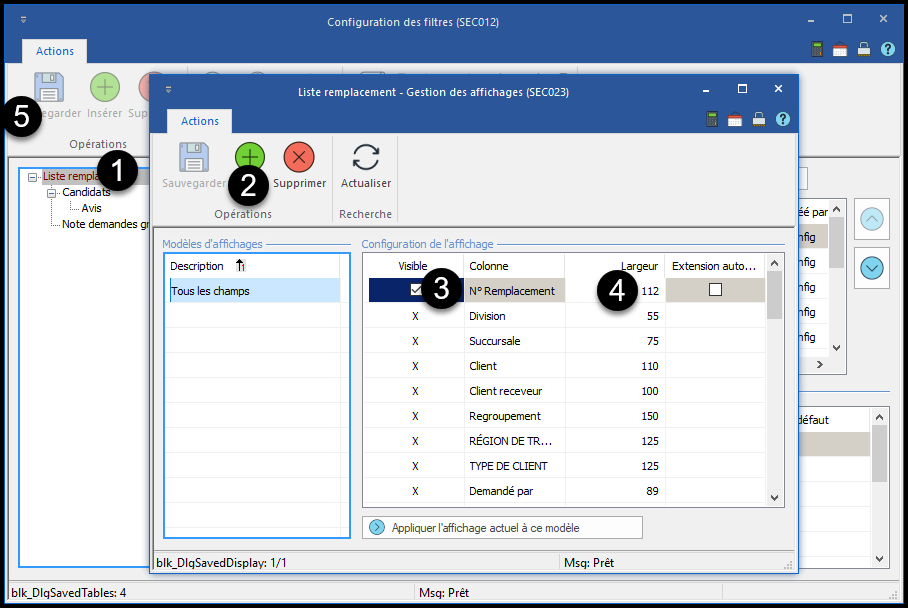The width and height of the screenshot is (908, 608).
Task: Click the Insérer green plus in the back window
Action: coord(105,87)
